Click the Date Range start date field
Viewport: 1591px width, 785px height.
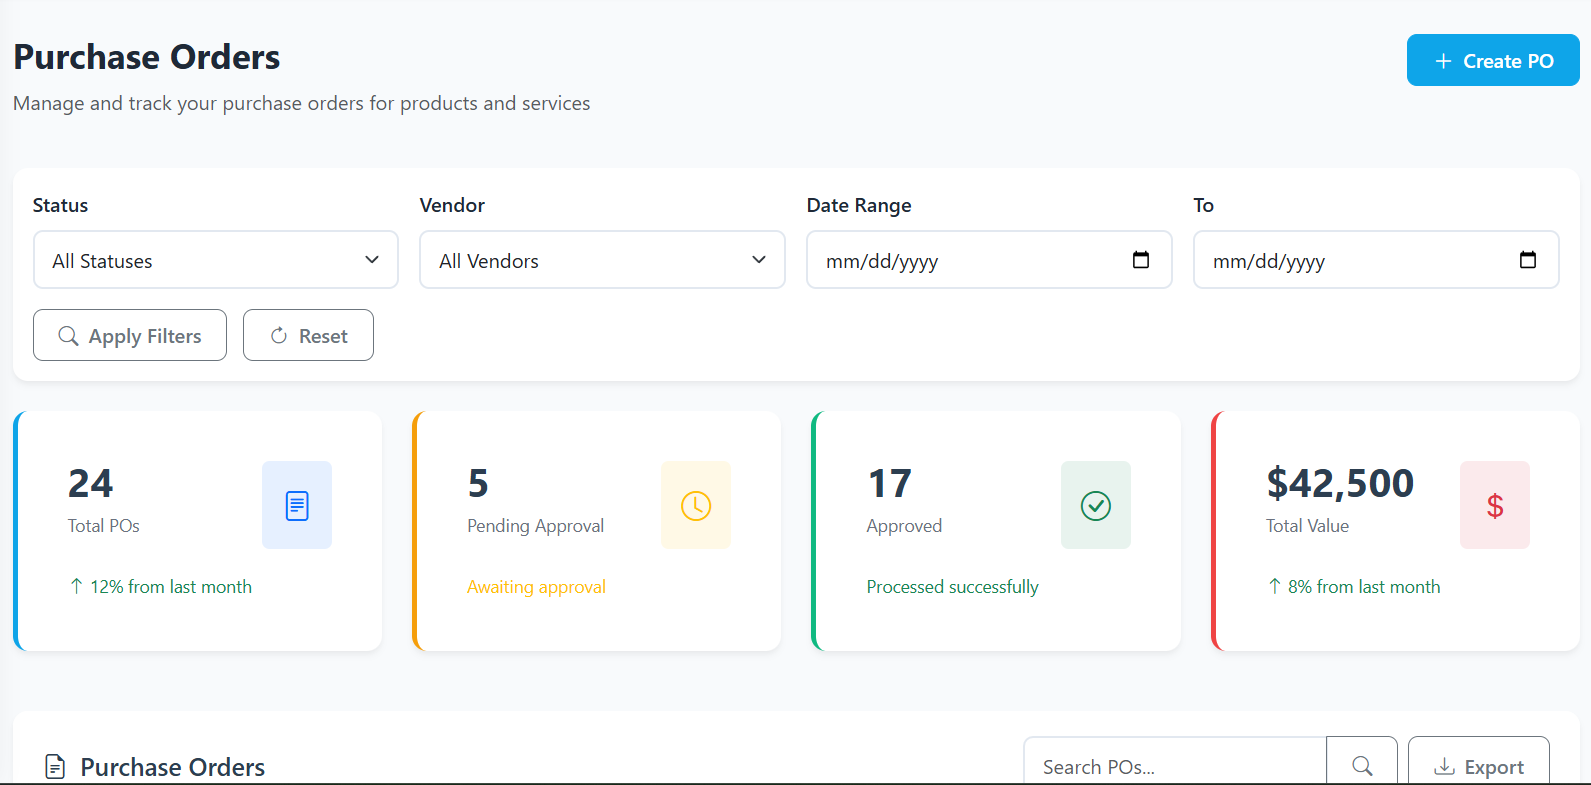coord(960,261)
